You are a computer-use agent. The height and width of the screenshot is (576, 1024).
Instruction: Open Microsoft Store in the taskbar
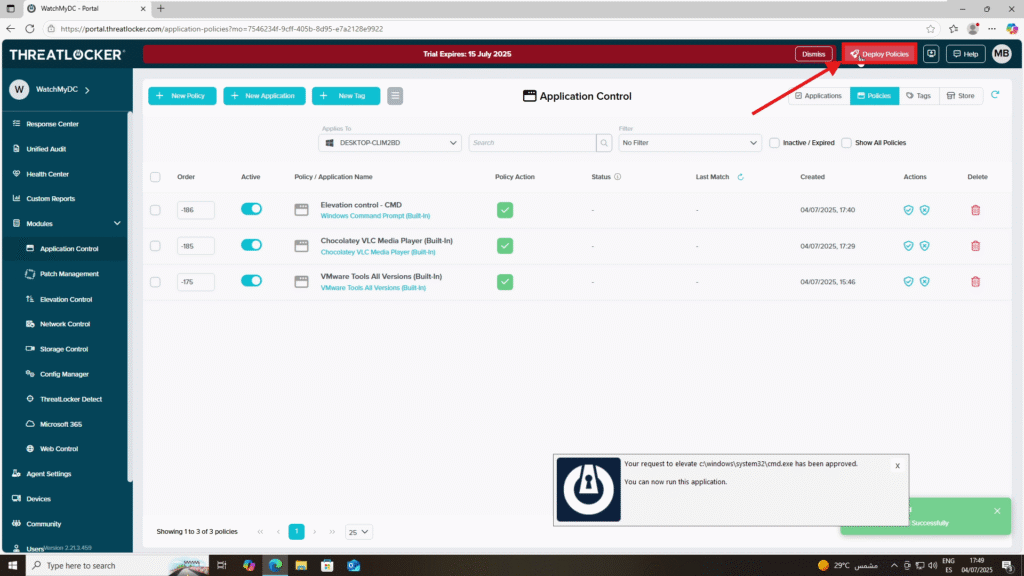[327, 566]
